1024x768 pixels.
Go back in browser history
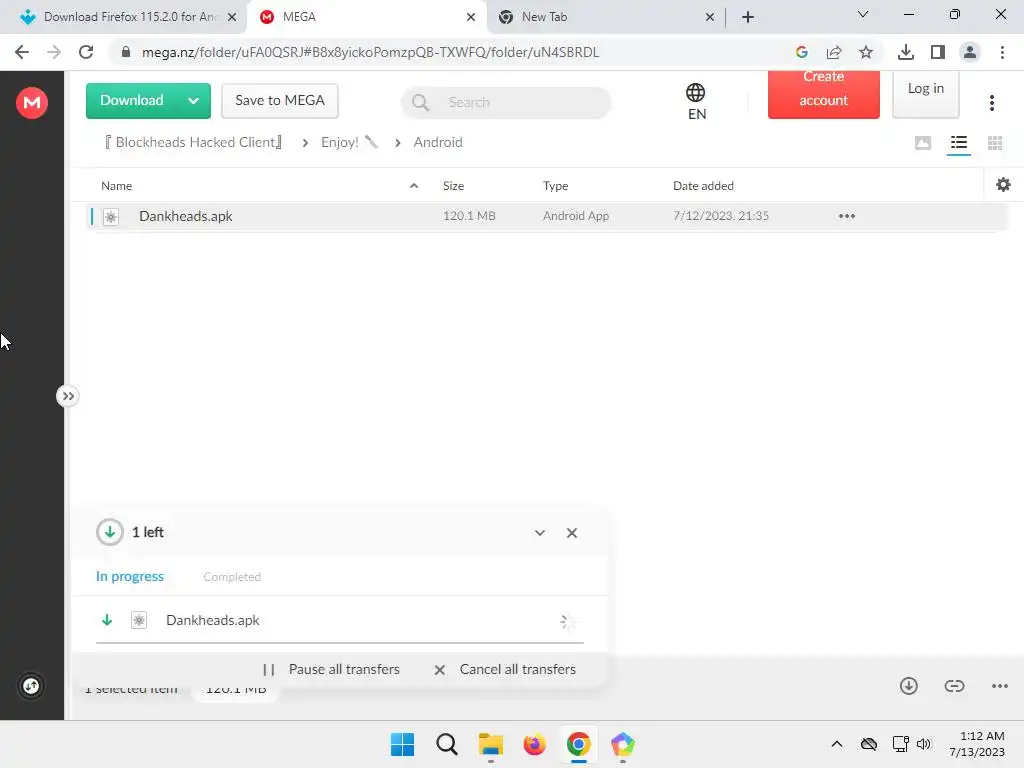tap(22, 52)
